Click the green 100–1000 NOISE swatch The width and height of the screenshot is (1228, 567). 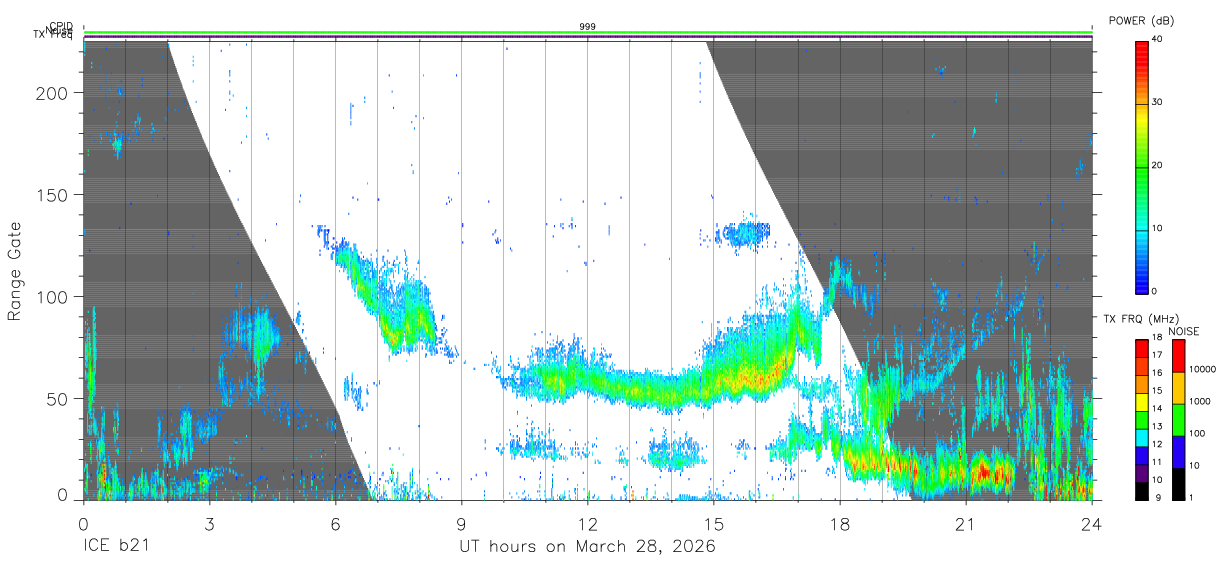tap(1179, 420)
